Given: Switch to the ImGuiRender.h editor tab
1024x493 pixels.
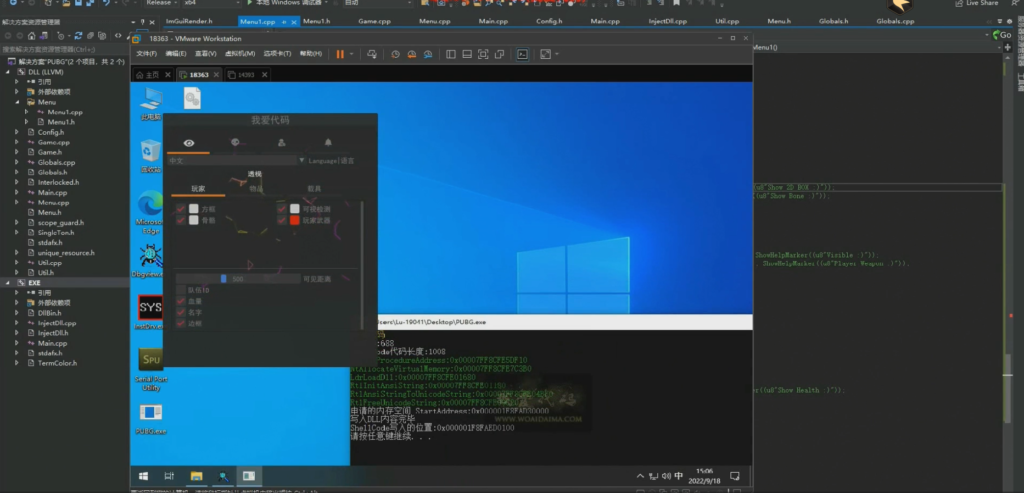Looking at the screenshot, I should pos(189,21).
